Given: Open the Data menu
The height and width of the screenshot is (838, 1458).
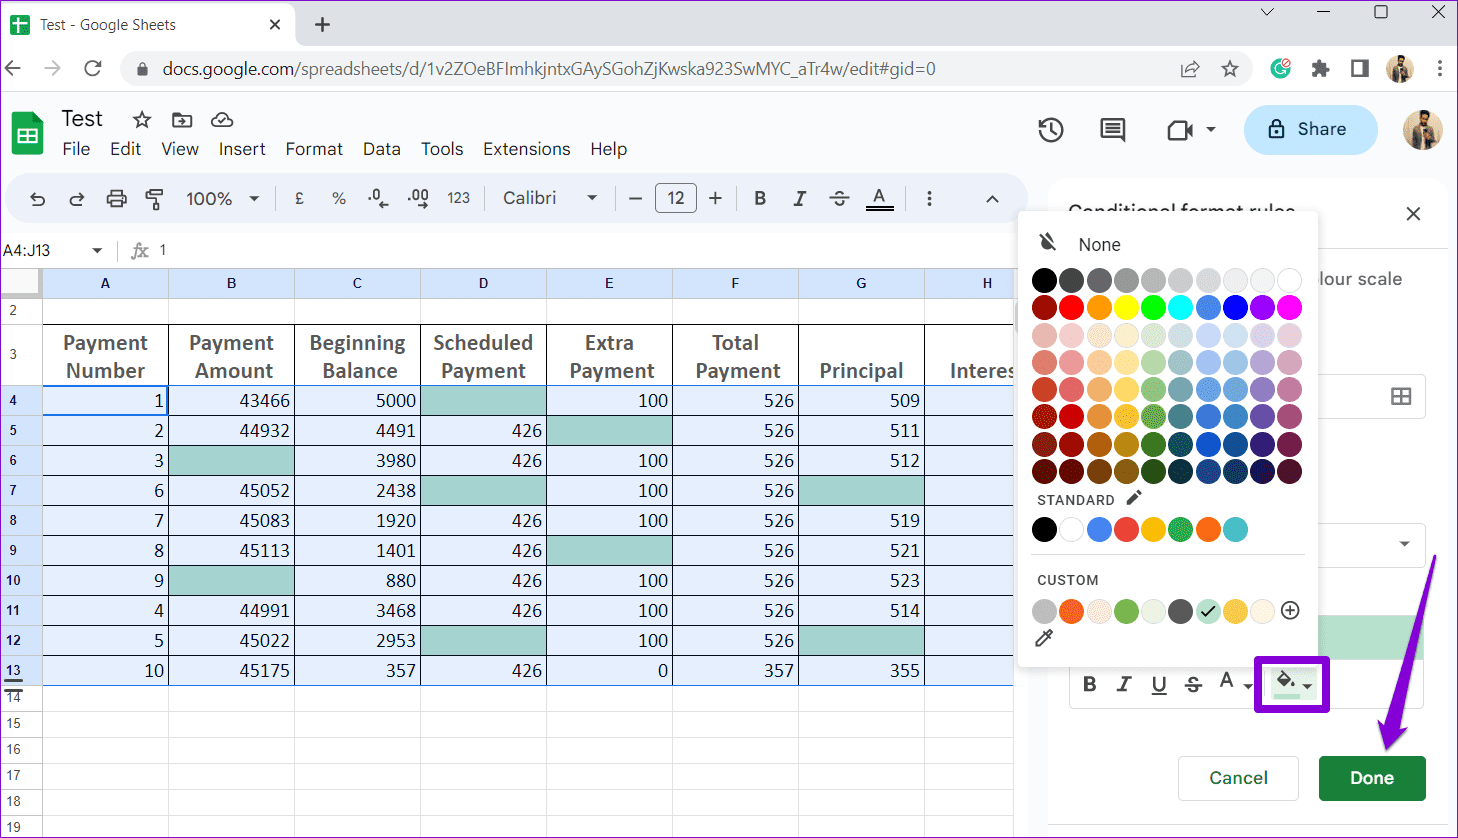Looking at the screenshot, I should (x=382, y=149).
